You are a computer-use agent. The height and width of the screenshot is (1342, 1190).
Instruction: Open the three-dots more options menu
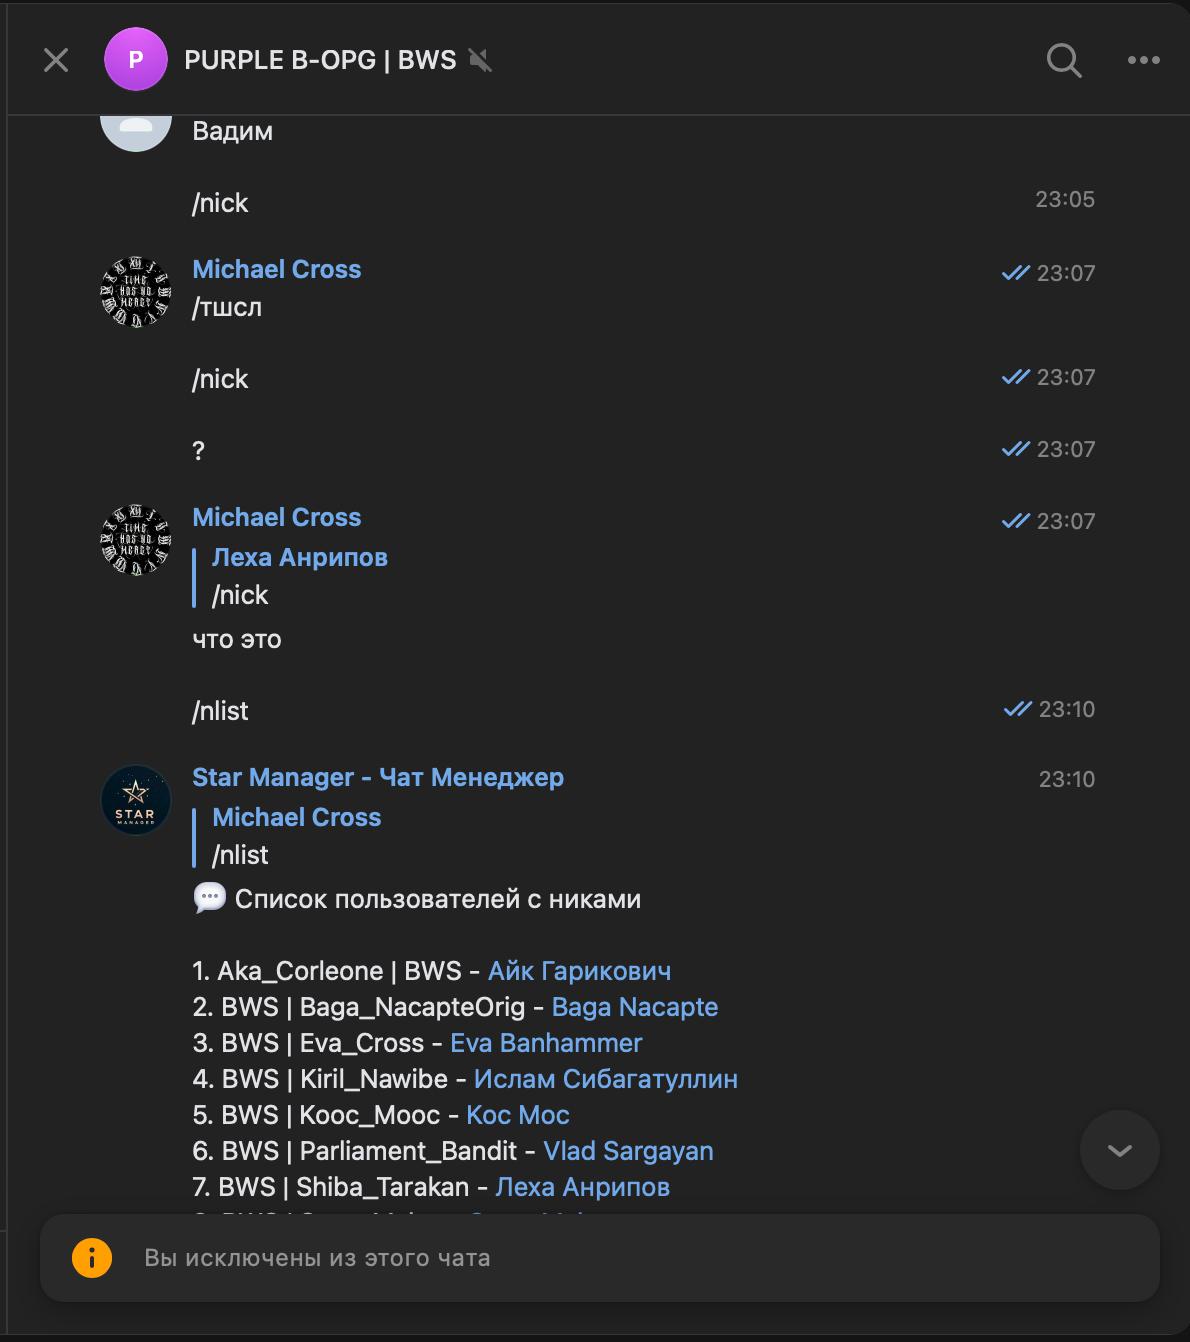pyautogui.click(x=1143, y=60)
